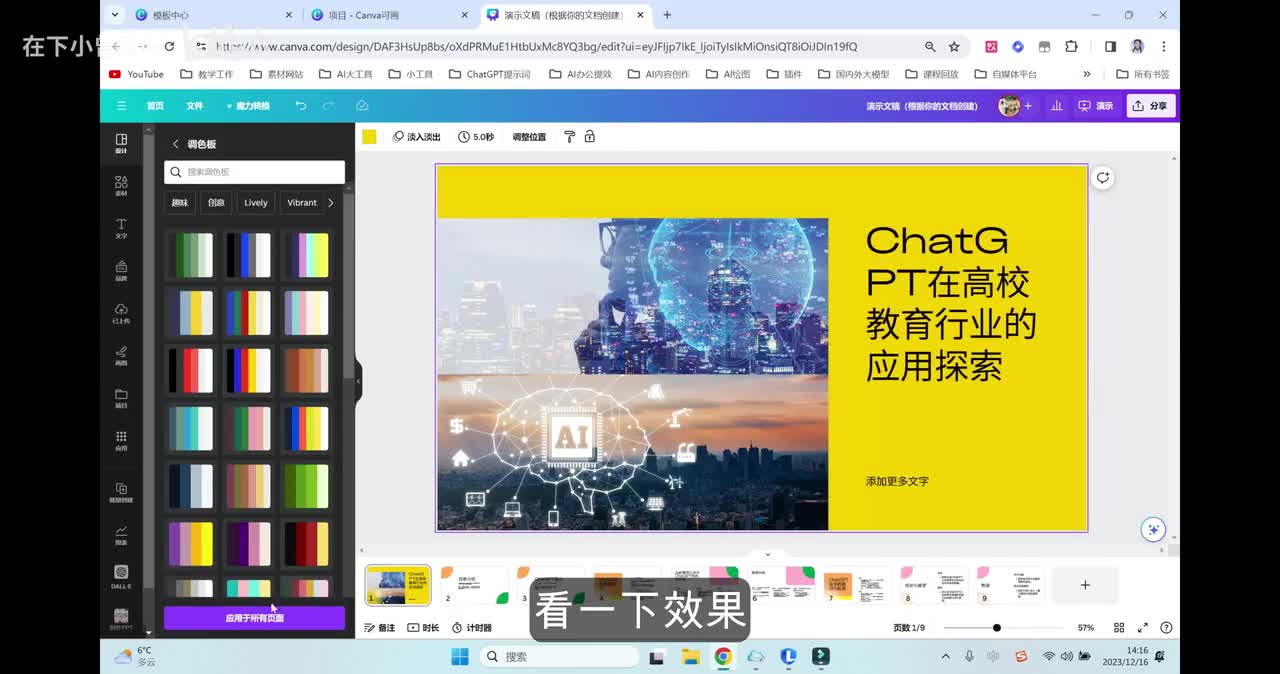Click the 分享 share button

pos(1151,106)
